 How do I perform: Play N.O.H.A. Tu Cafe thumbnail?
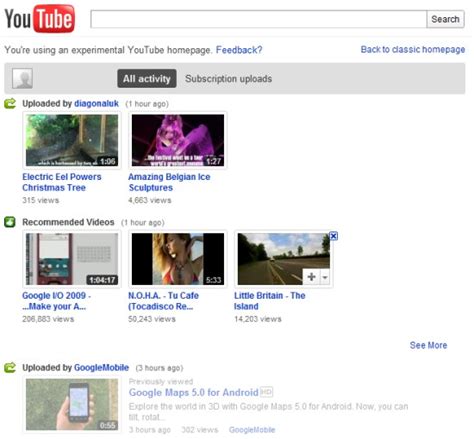coord(178,259)
